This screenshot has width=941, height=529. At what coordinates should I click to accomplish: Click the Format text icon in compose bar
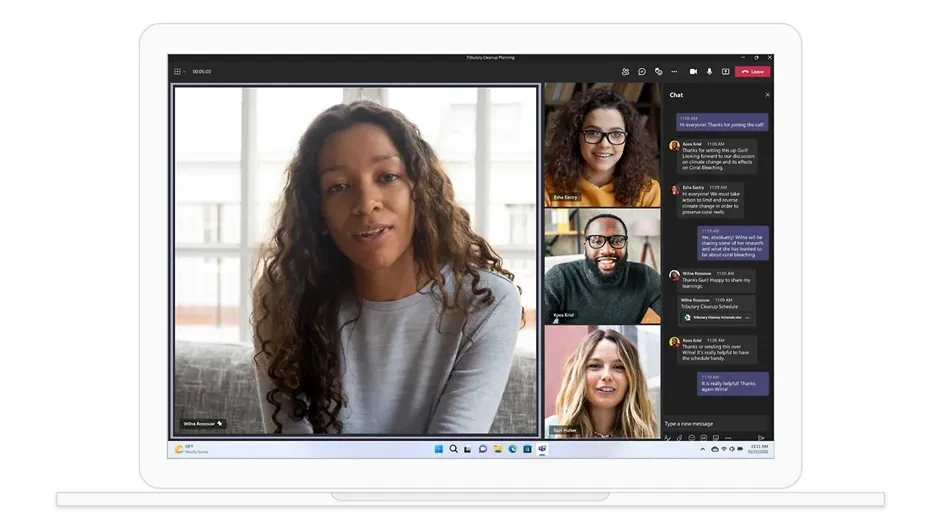668,438
